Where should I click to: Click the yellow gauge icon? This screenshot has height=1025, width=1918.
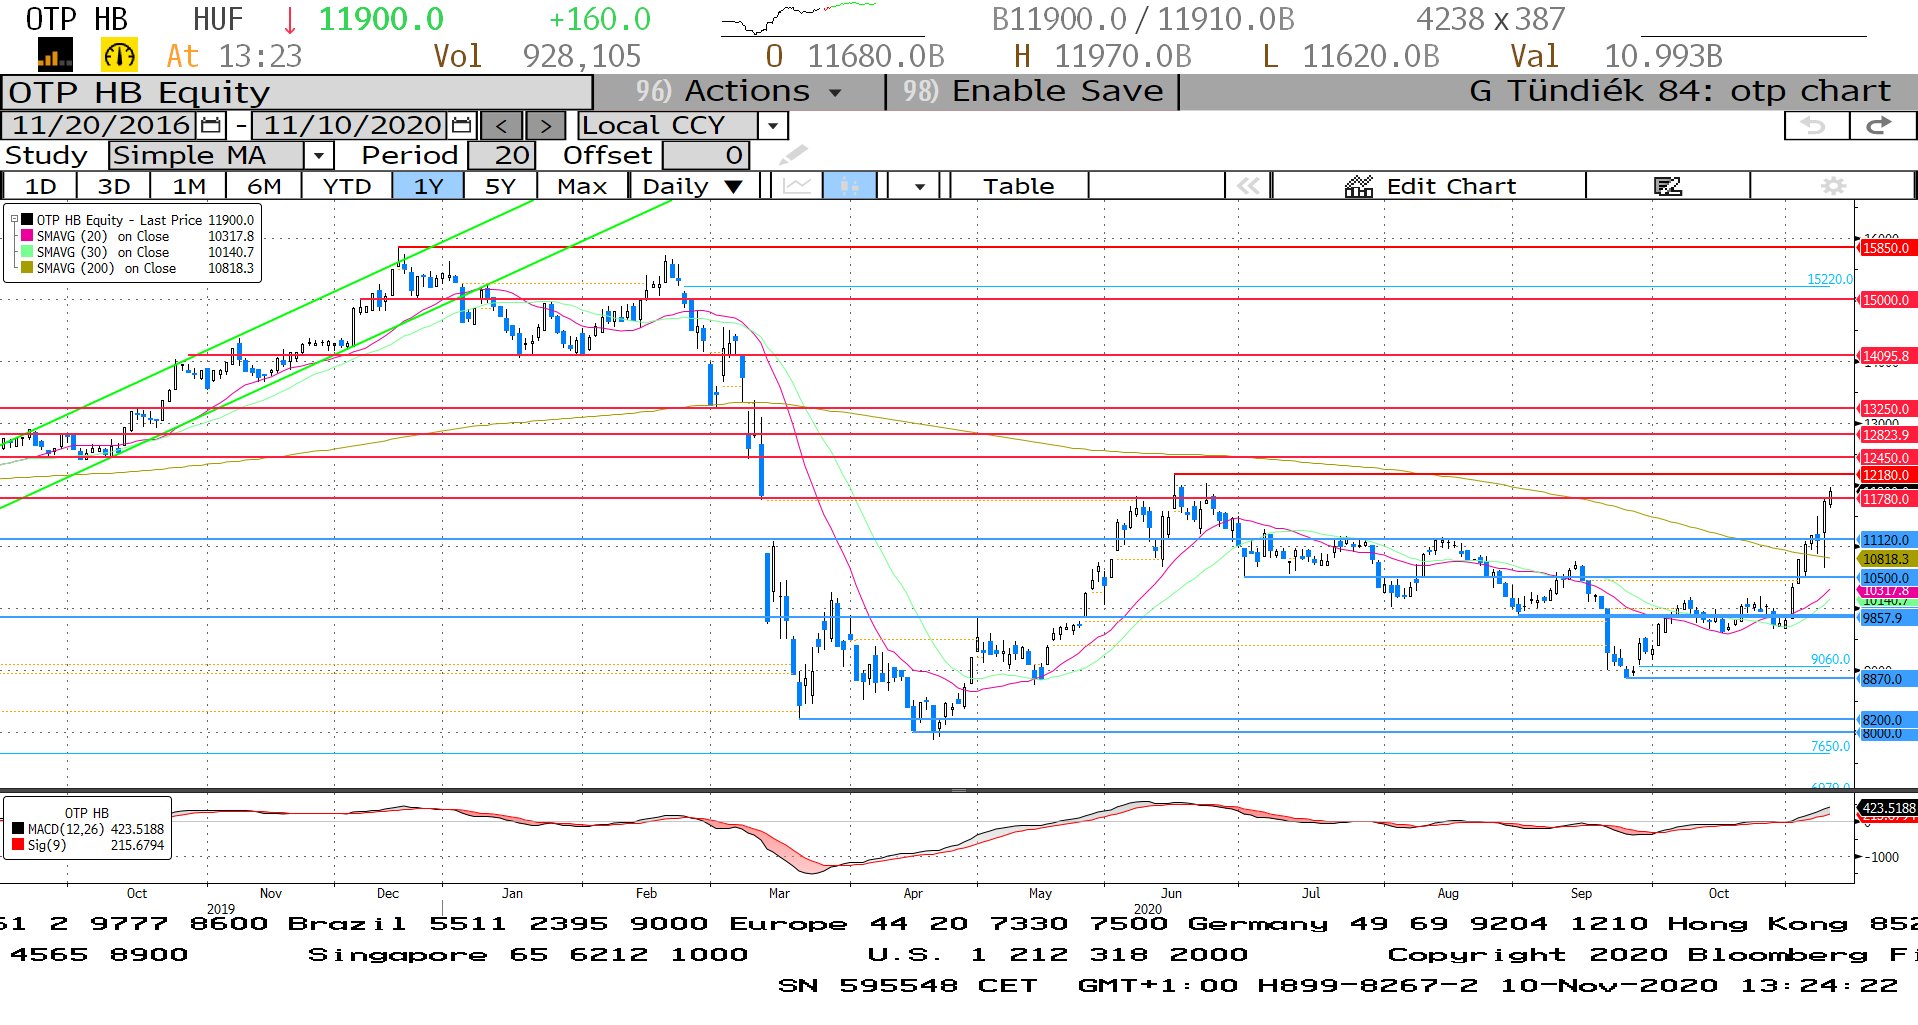(x=119, y=56)
